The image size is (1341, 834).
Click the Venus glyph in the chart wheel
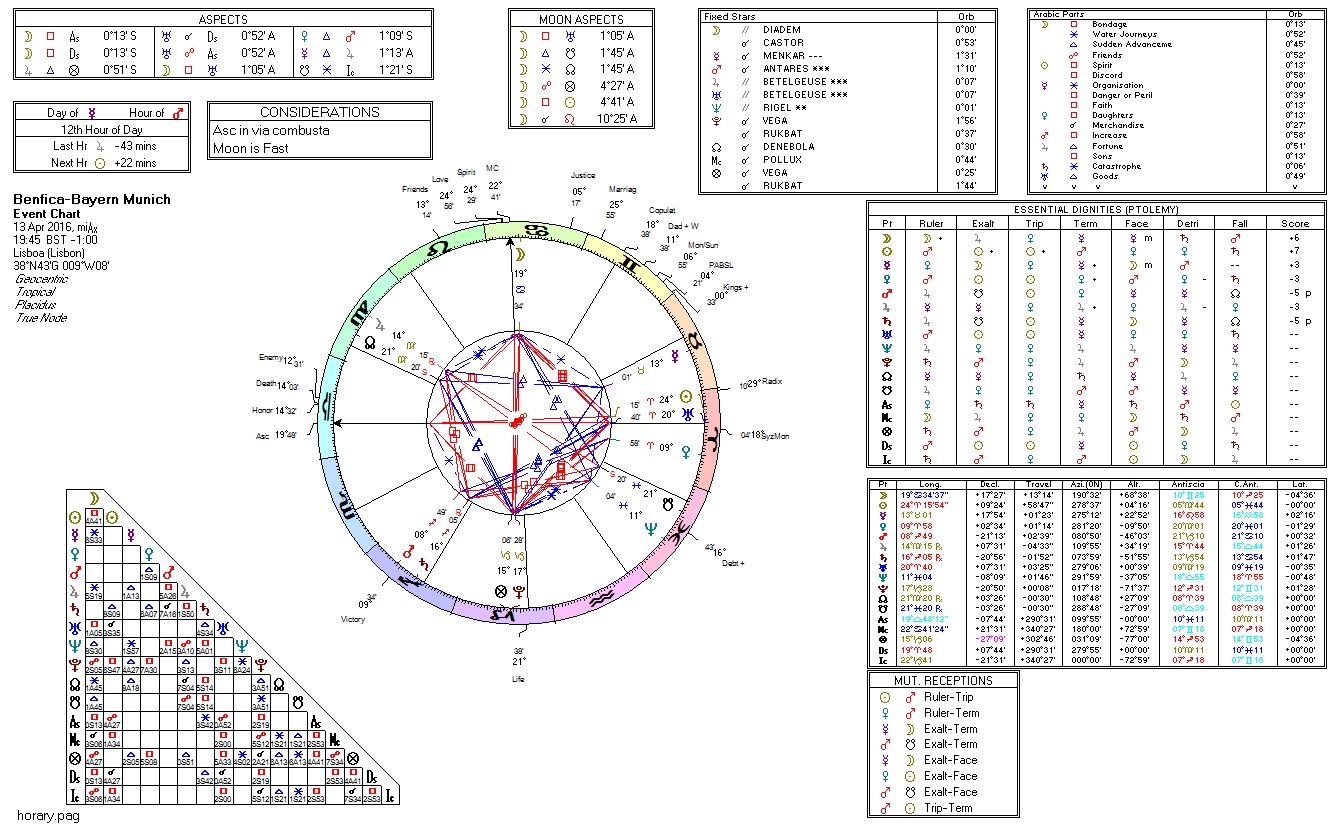click(685, 451)
